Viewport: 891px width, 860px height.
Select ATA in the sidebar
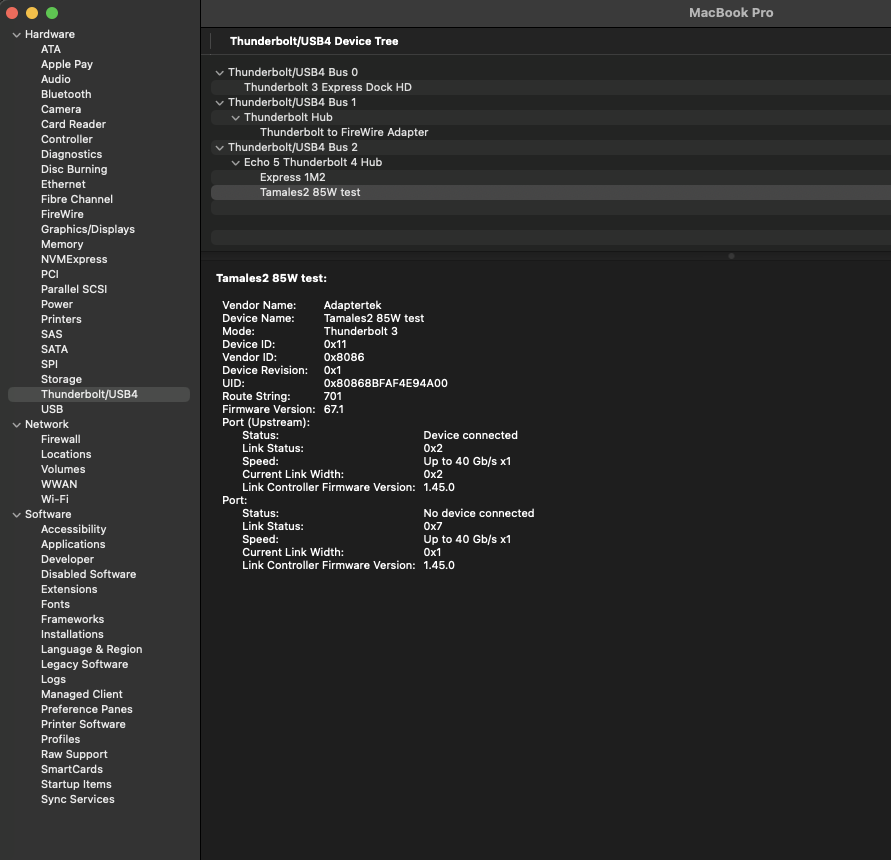point(51,49)
